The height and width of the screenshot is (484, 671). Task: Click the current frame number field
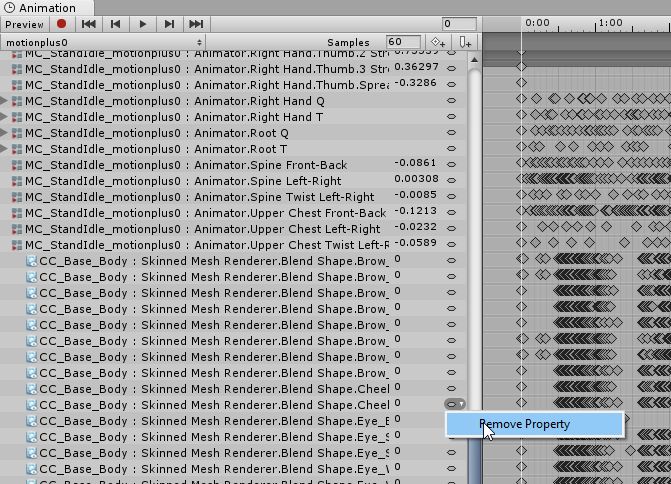click(x=459, y=24)
